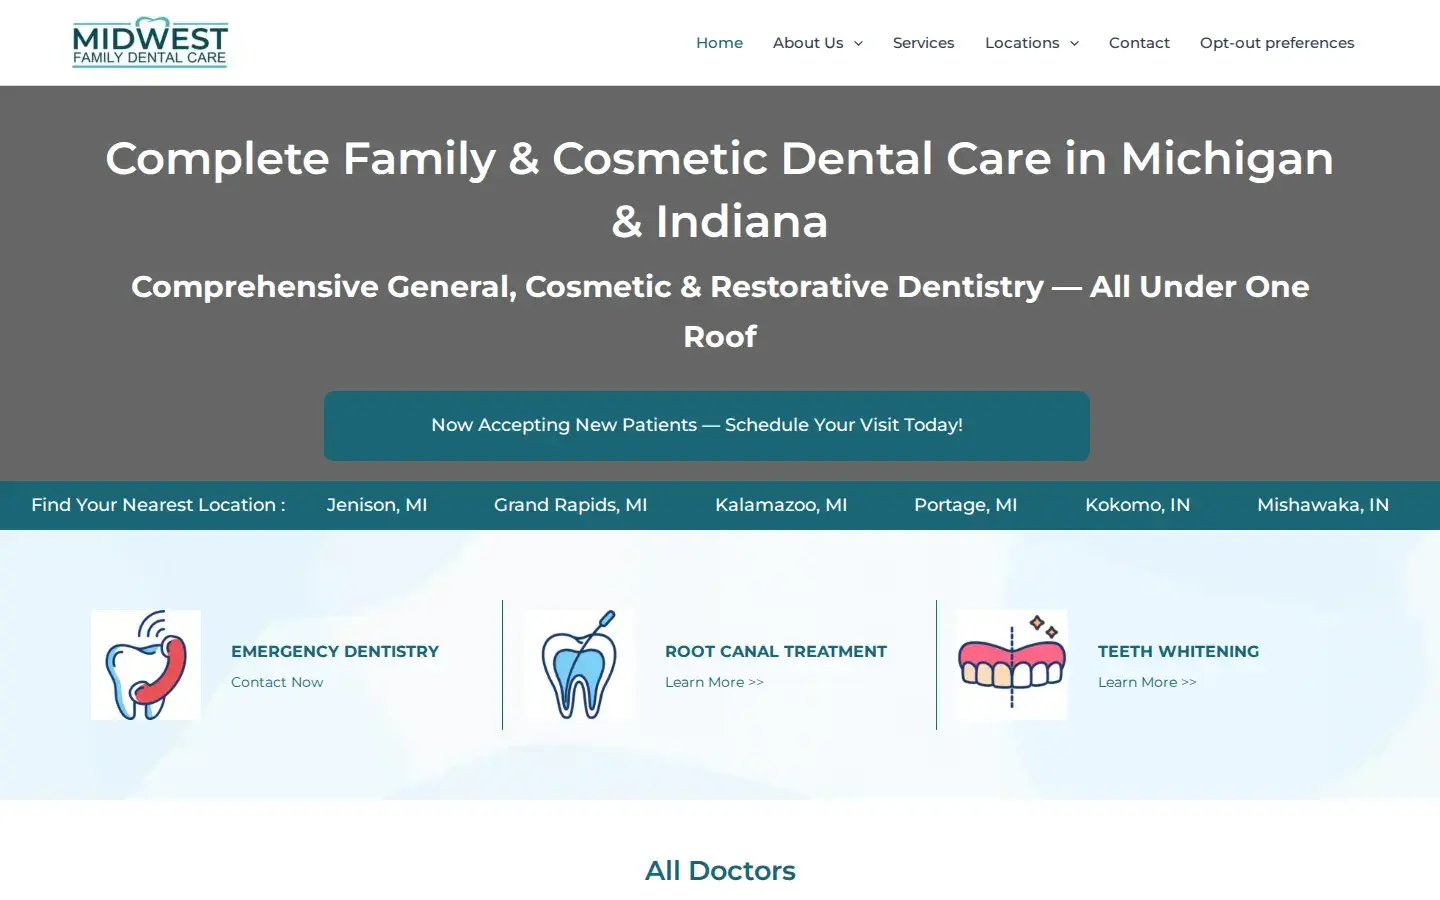Click Contact Now under Emergency Dentistry
1440x900 pixels.
(277, 682)
